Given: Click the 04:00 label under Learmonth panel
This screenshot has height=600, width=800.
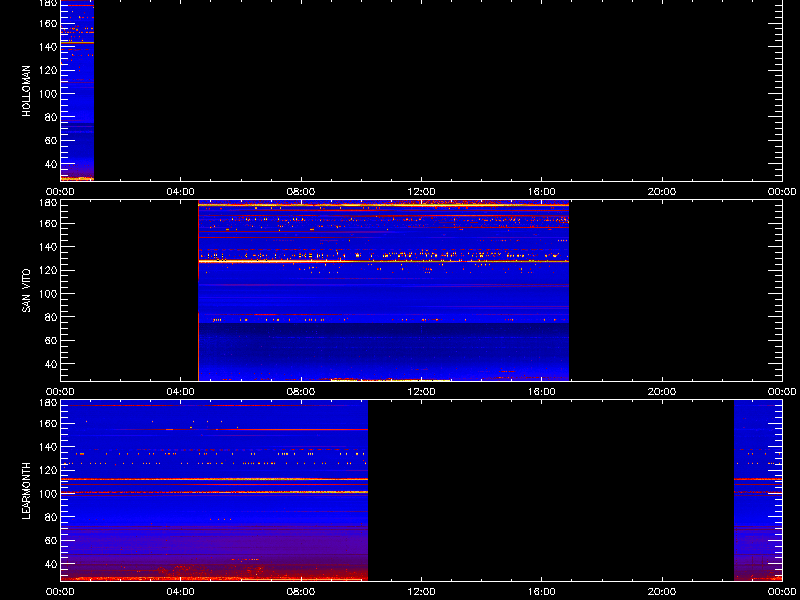Looking at the screenshot, I should coord(181,592).
